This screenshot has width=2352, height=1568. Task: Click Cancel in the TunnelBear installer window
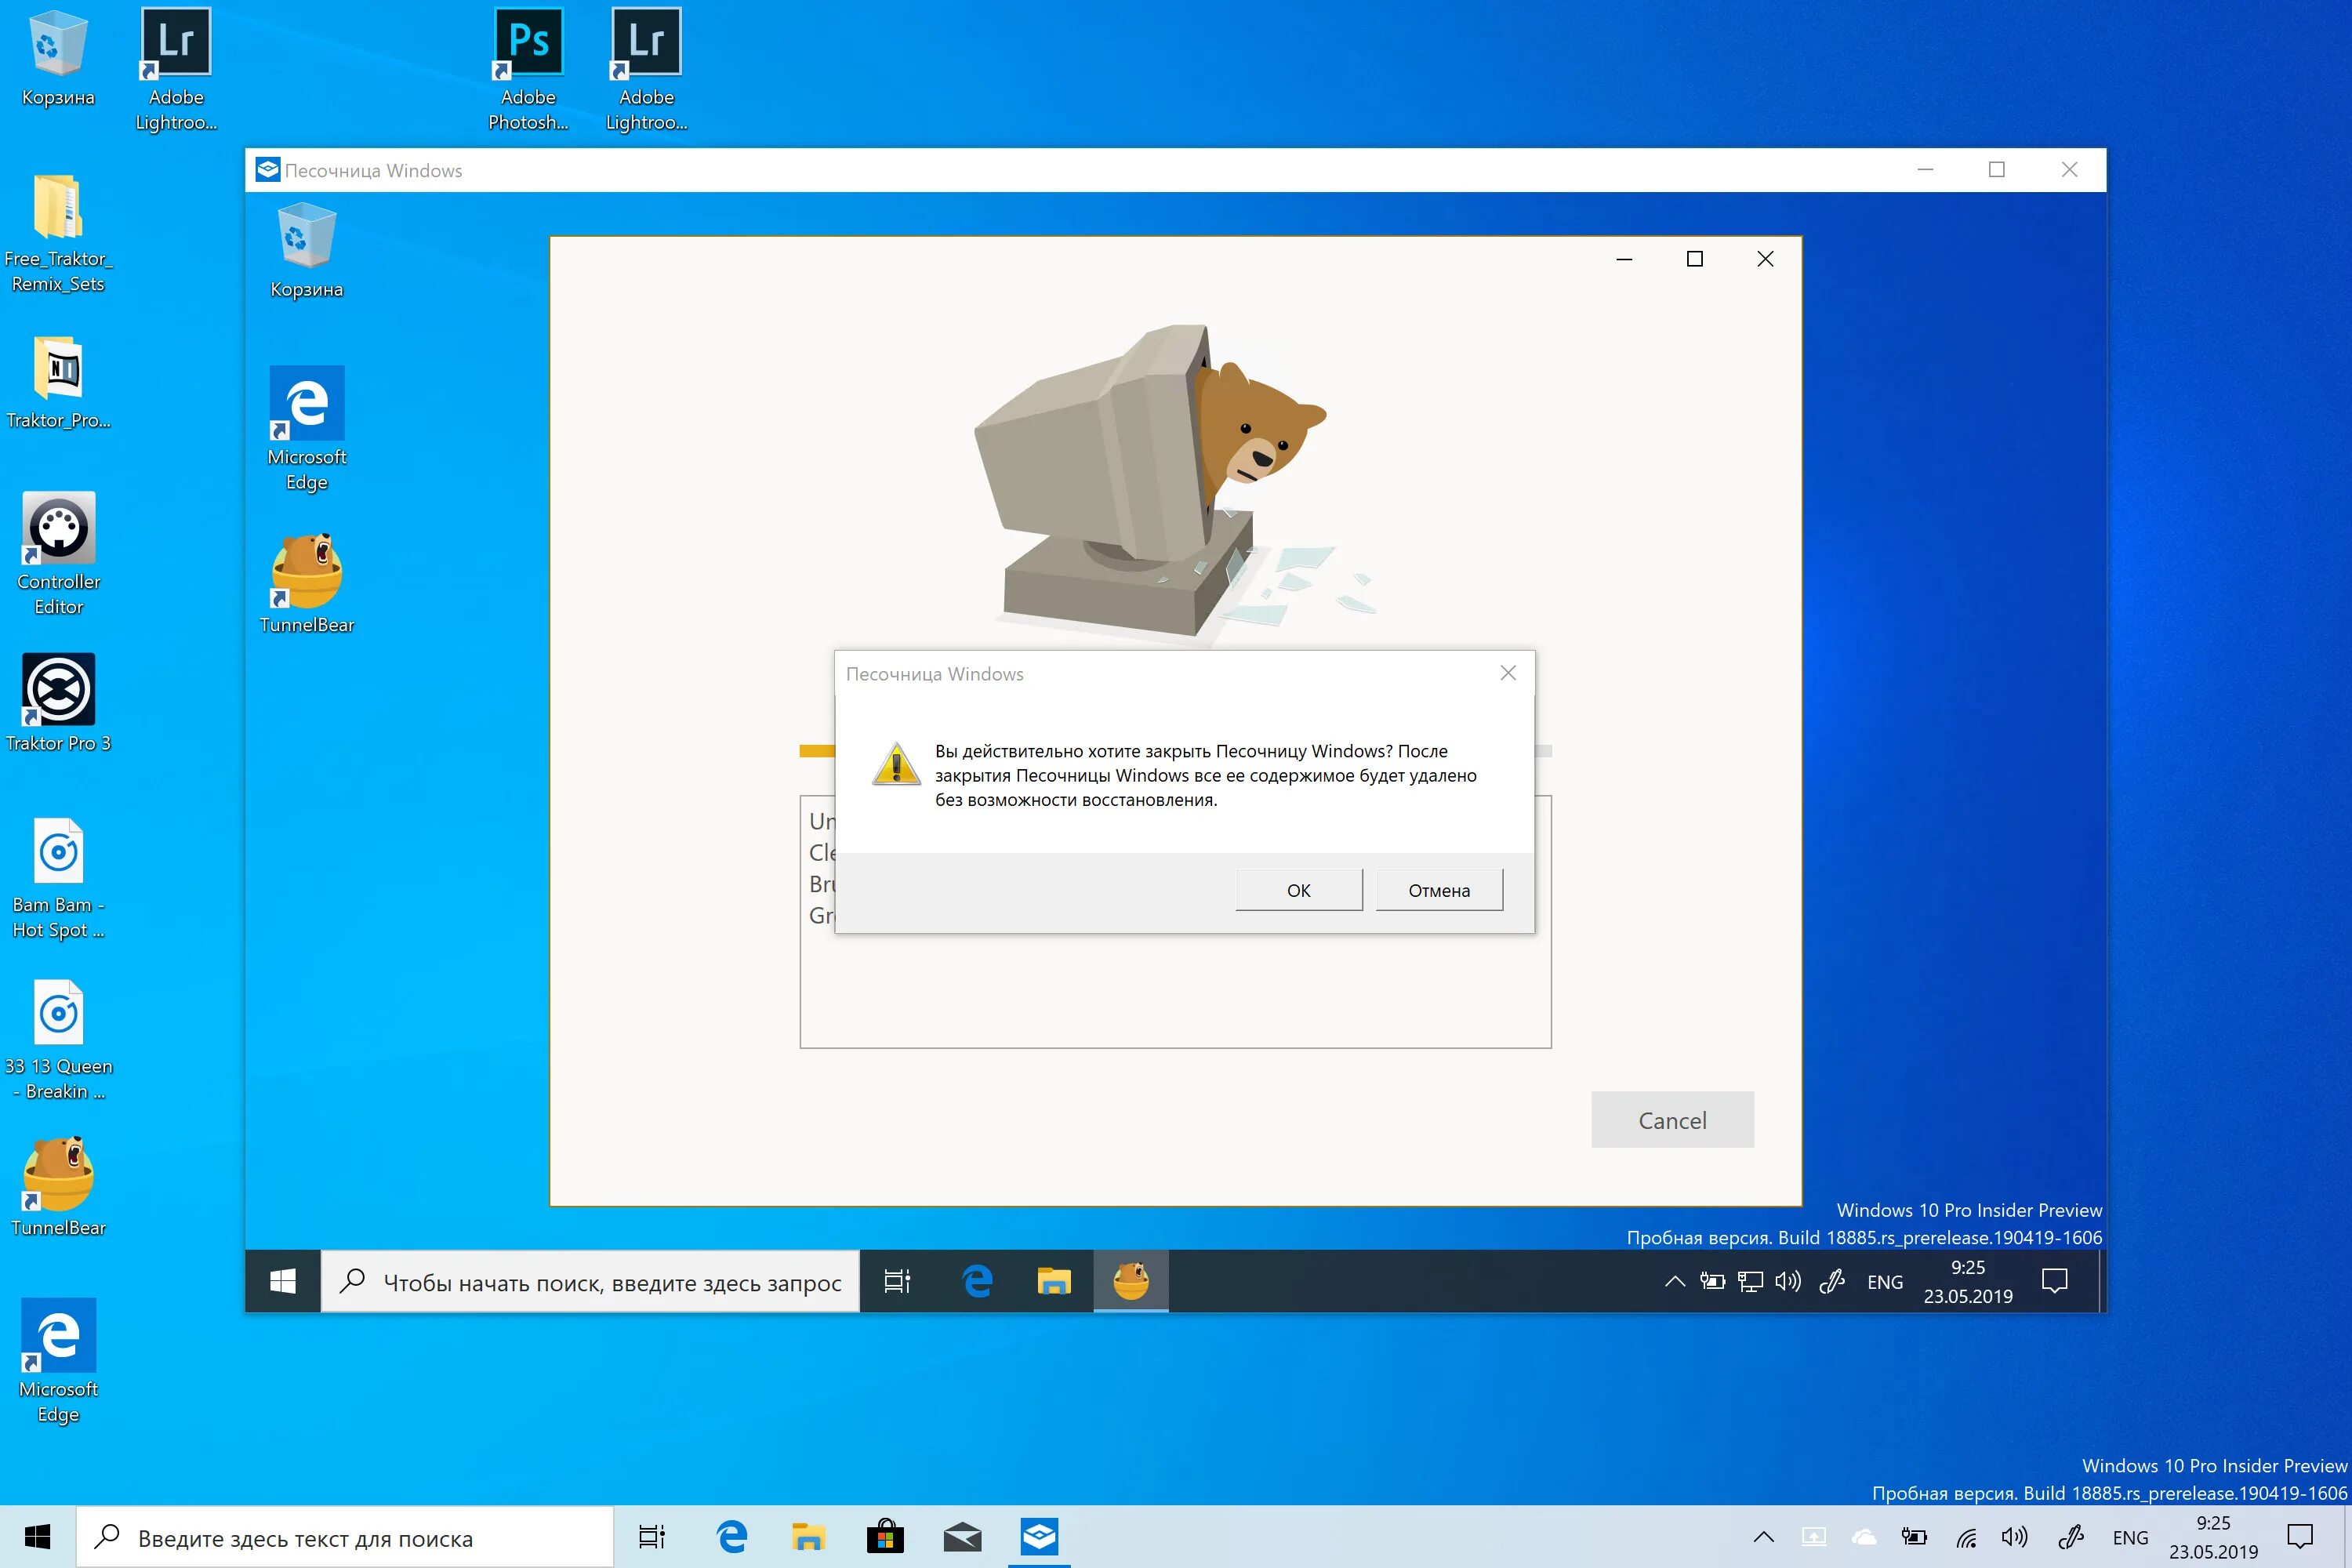(1672, 1120)
